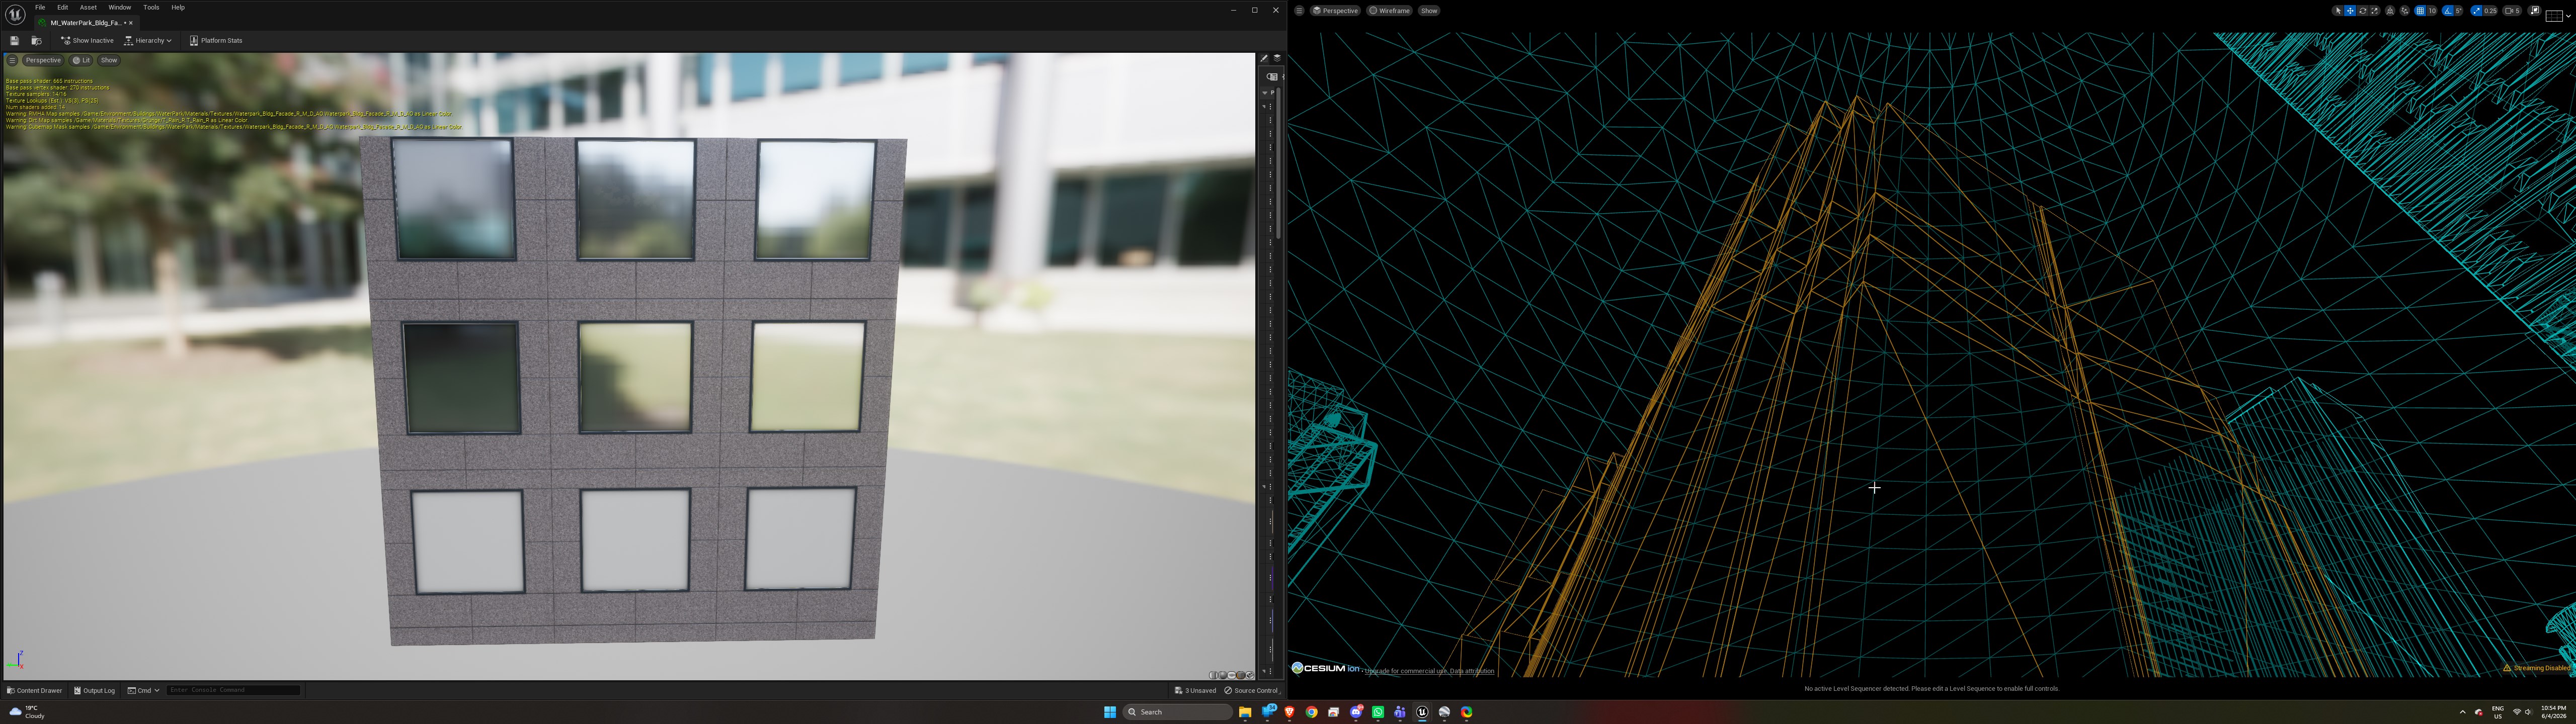
Task: Click the Save asset icon
Action: [14, 41]
